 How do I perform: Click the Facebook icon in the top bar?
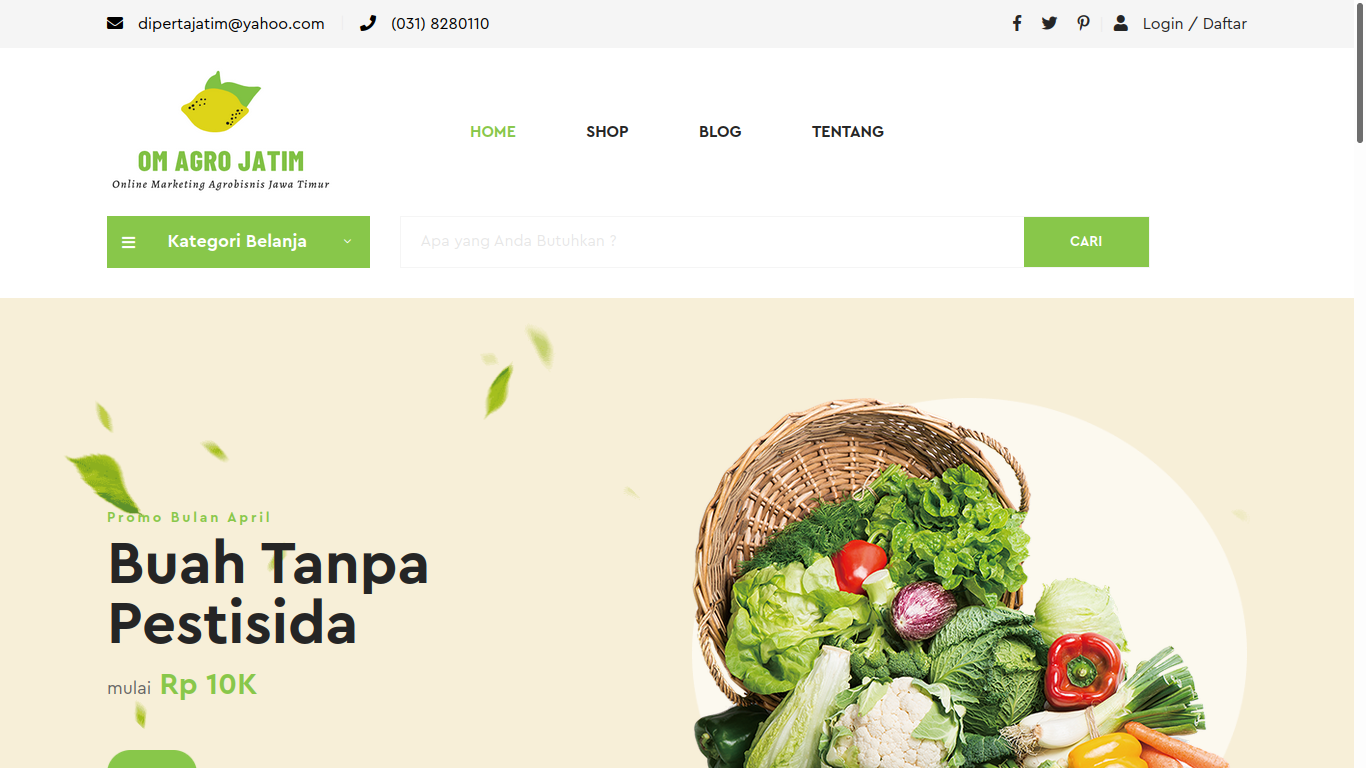[x=1017, y=23]
